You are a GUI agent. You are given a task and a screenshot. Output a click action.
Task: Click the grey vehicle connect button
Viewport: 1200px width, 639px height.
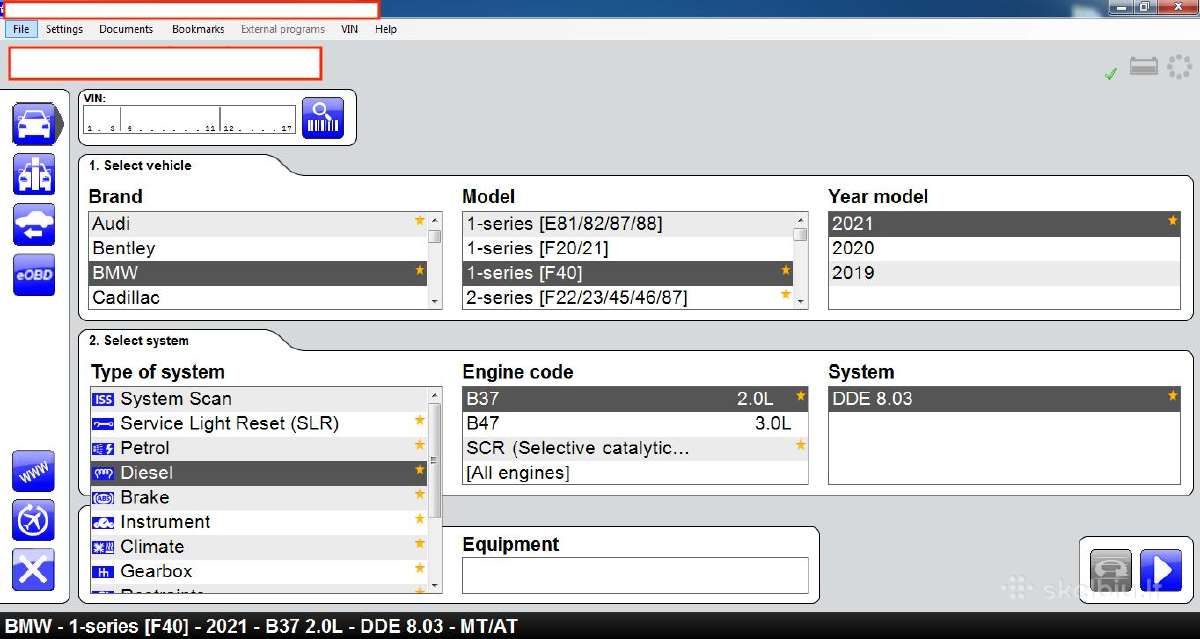point(1111,570)
